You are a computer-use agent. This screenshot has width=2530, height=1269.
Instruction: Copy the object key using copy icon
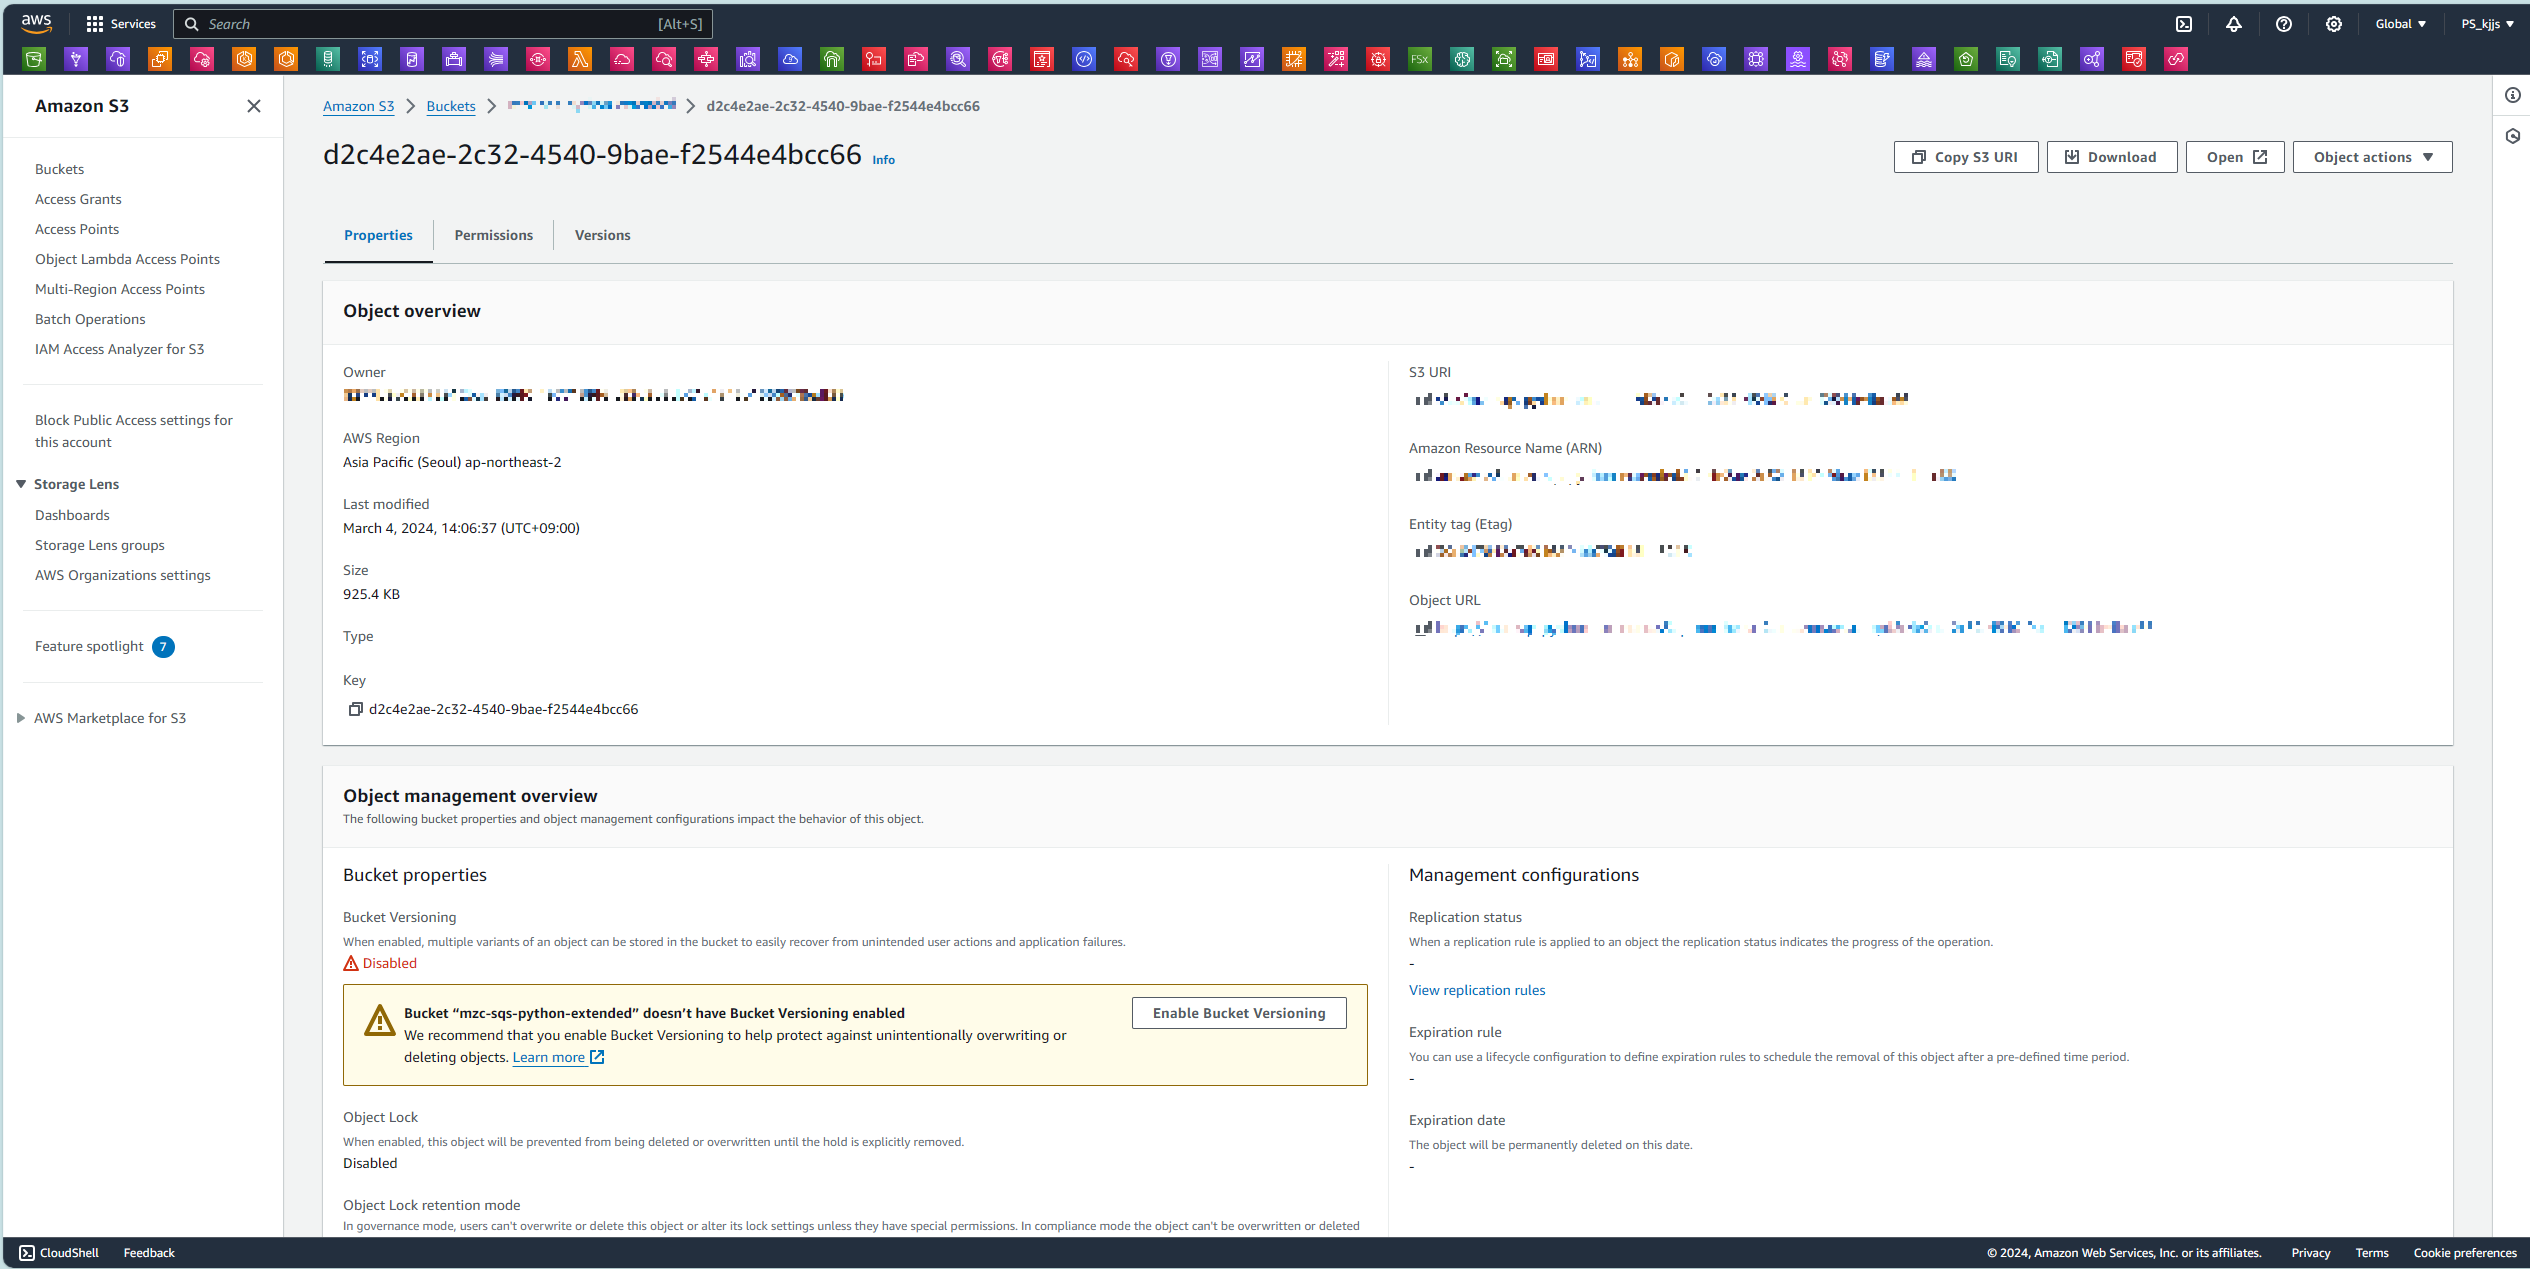pos(355,709)
